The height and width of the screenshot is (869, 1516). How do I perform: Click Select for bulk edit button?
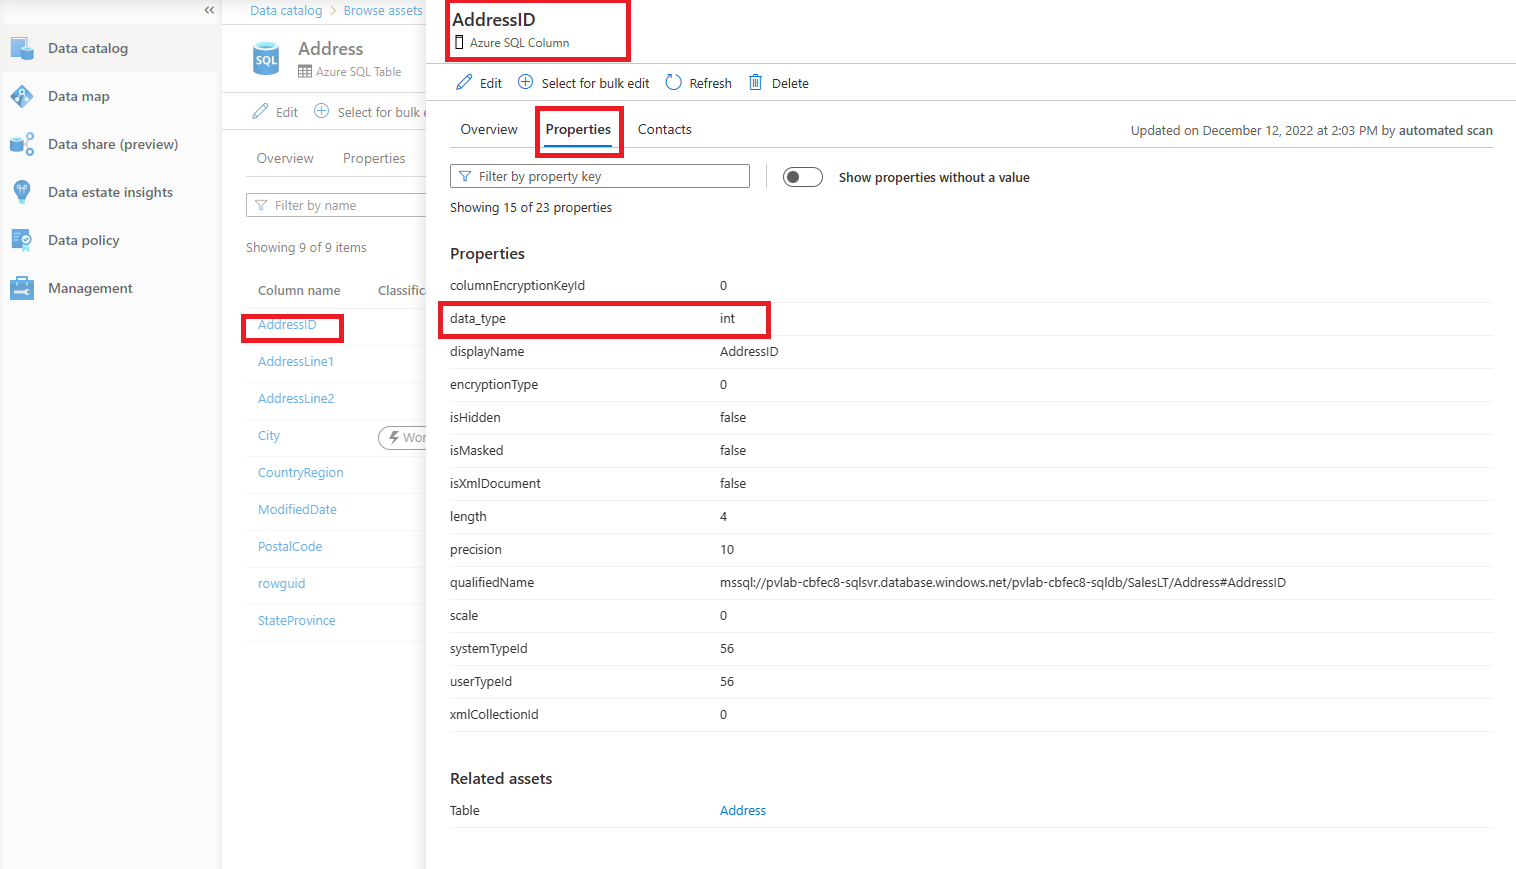coord(583,83)
